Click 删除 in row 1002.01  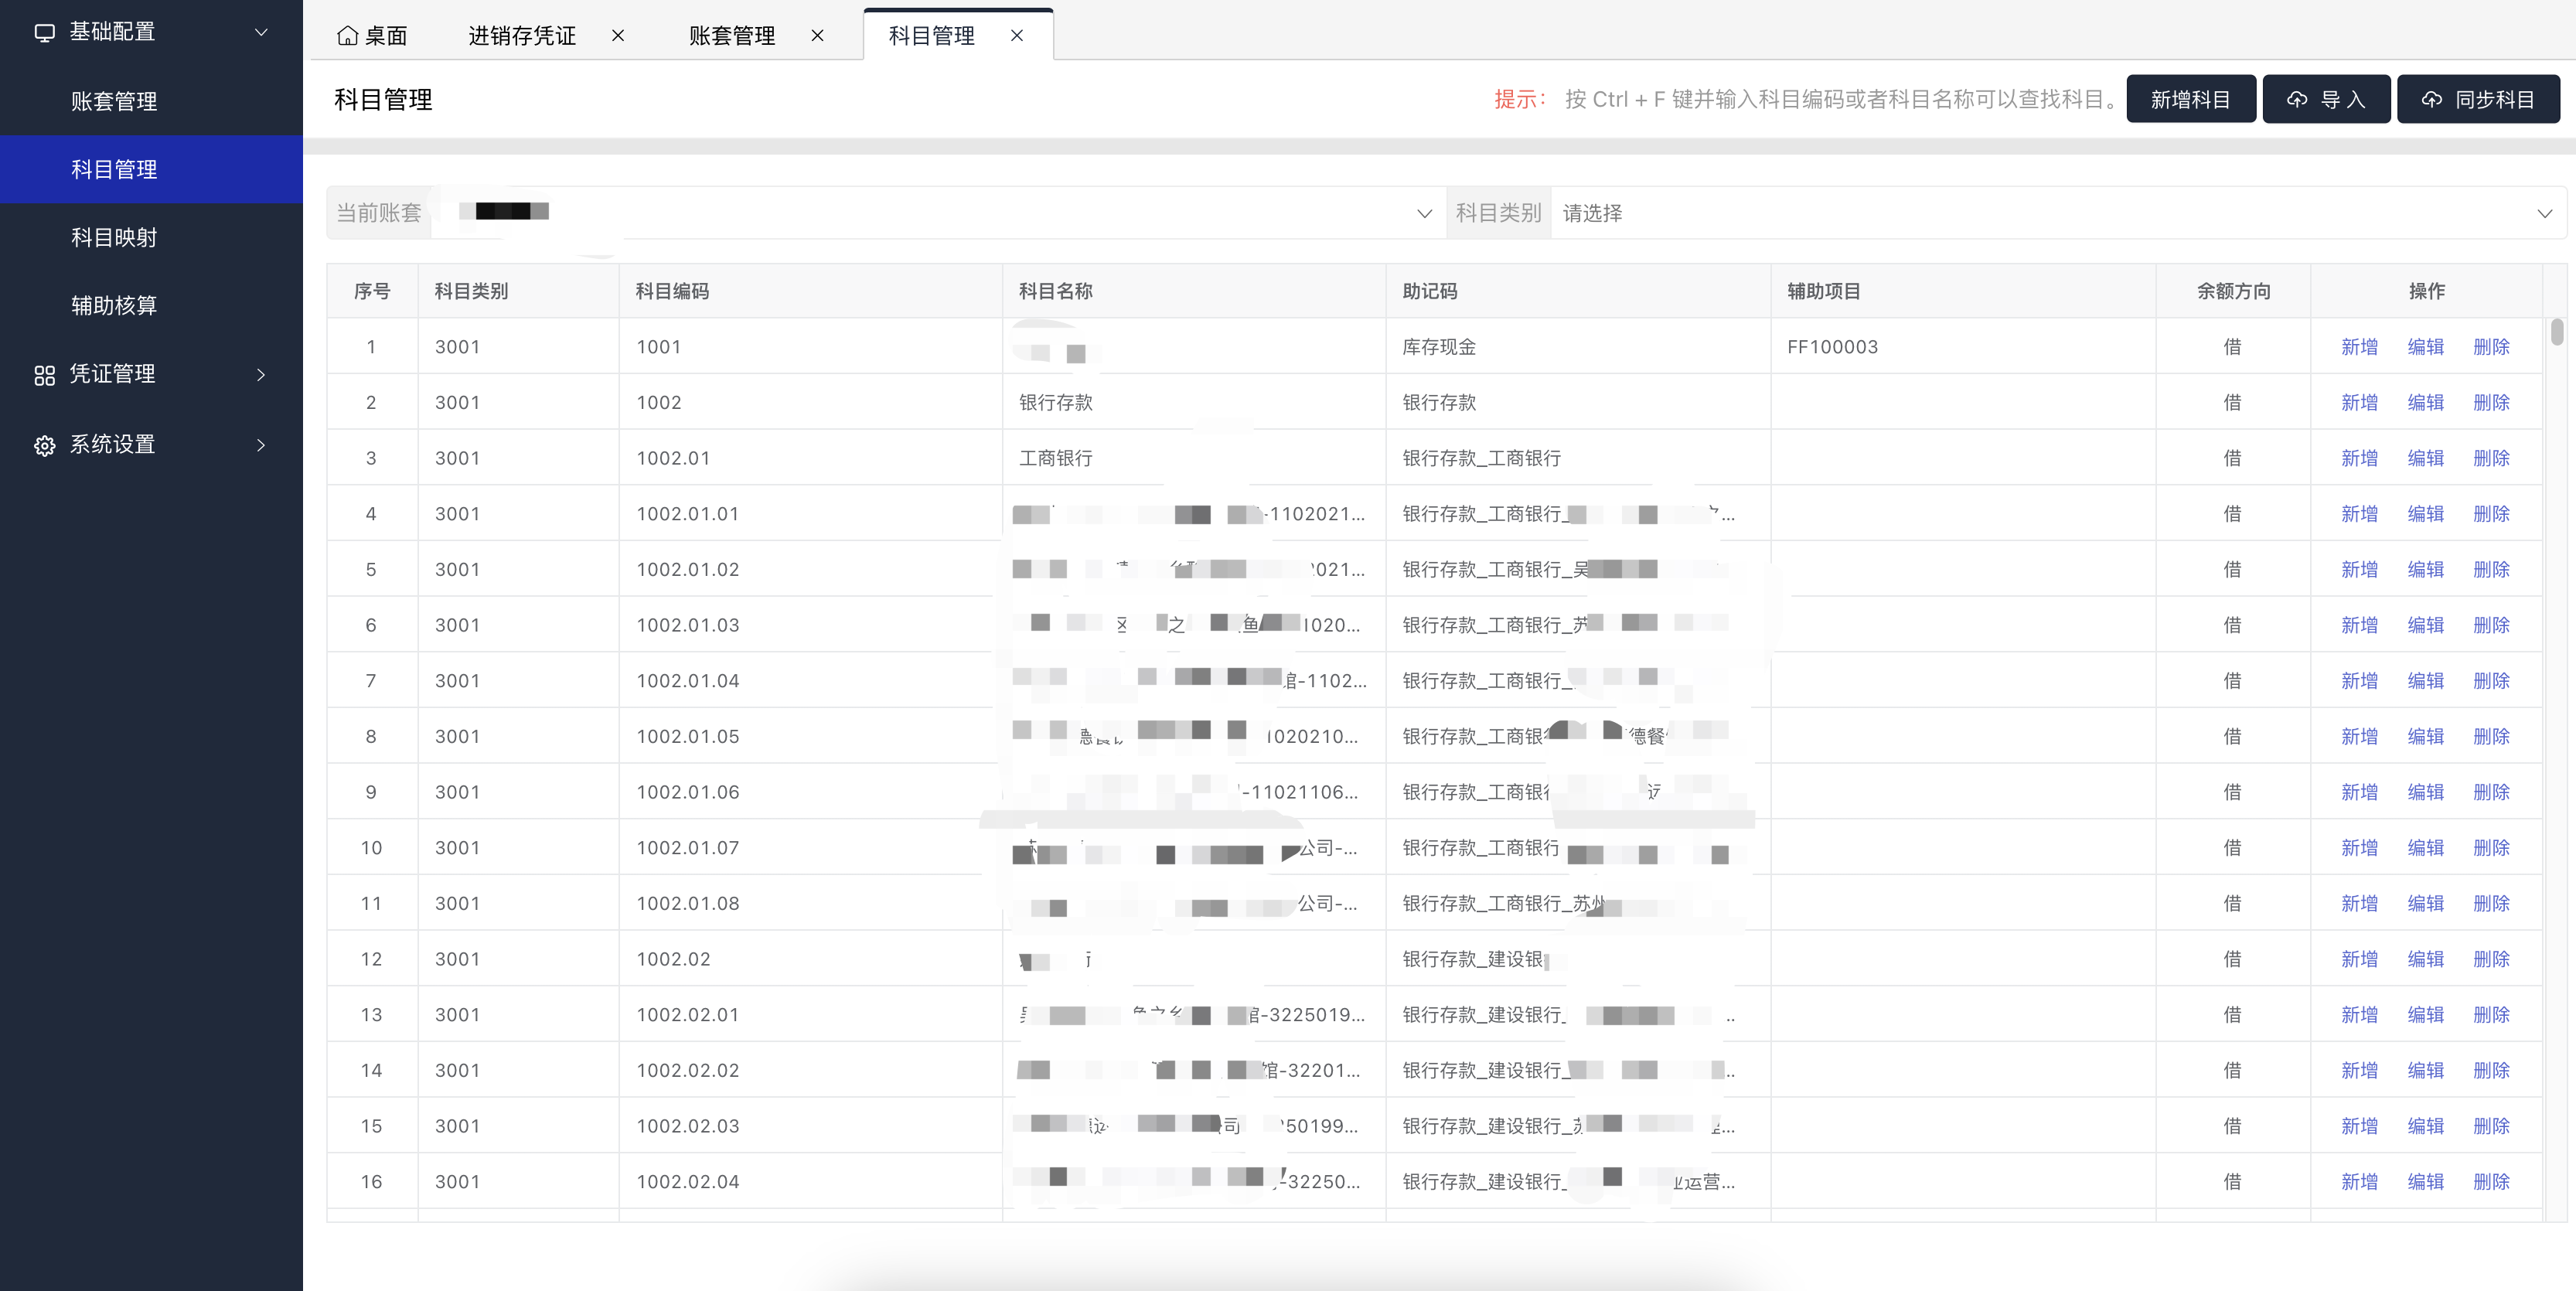point(2491,458)
